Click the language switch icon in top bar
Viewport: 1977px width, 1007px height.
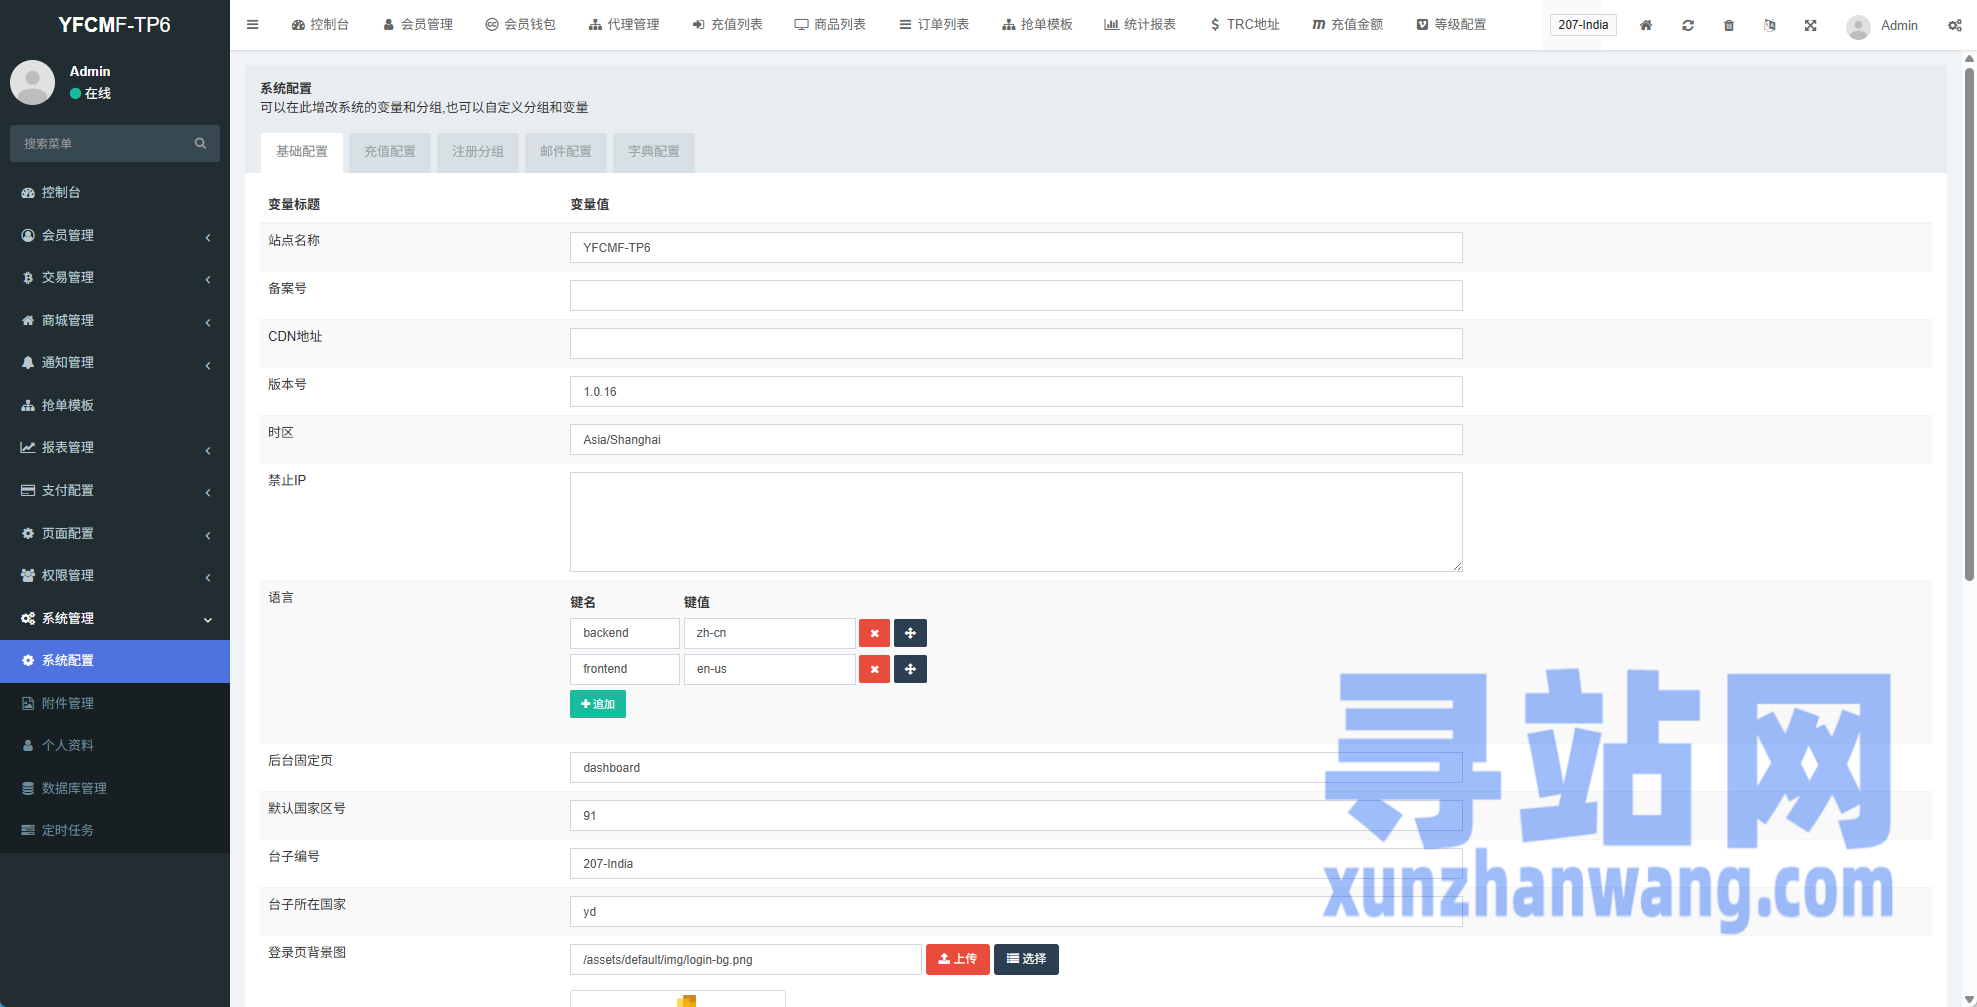click(1770, 25)
